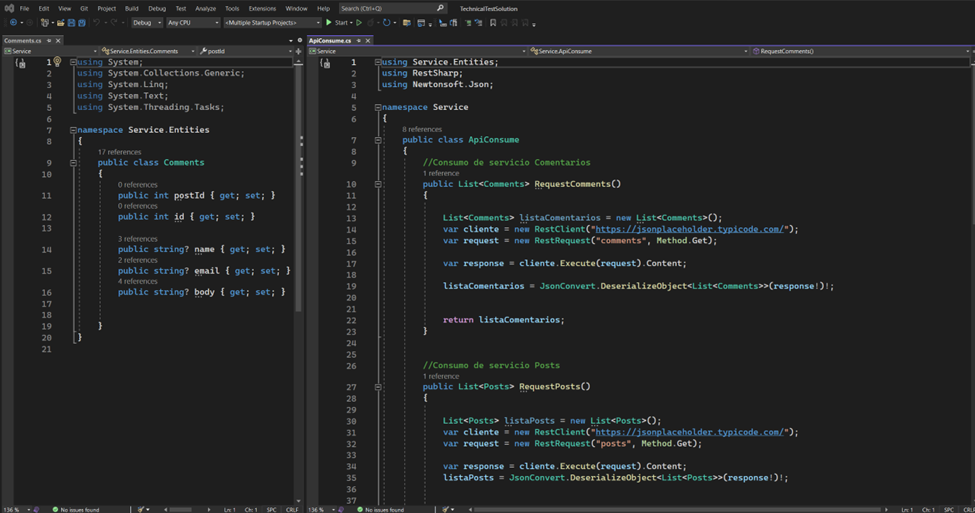Click the green No issues found check icon in Comments.cs
Image resolution: width=975 pixels, height=513 pixels.
(55, 509)
